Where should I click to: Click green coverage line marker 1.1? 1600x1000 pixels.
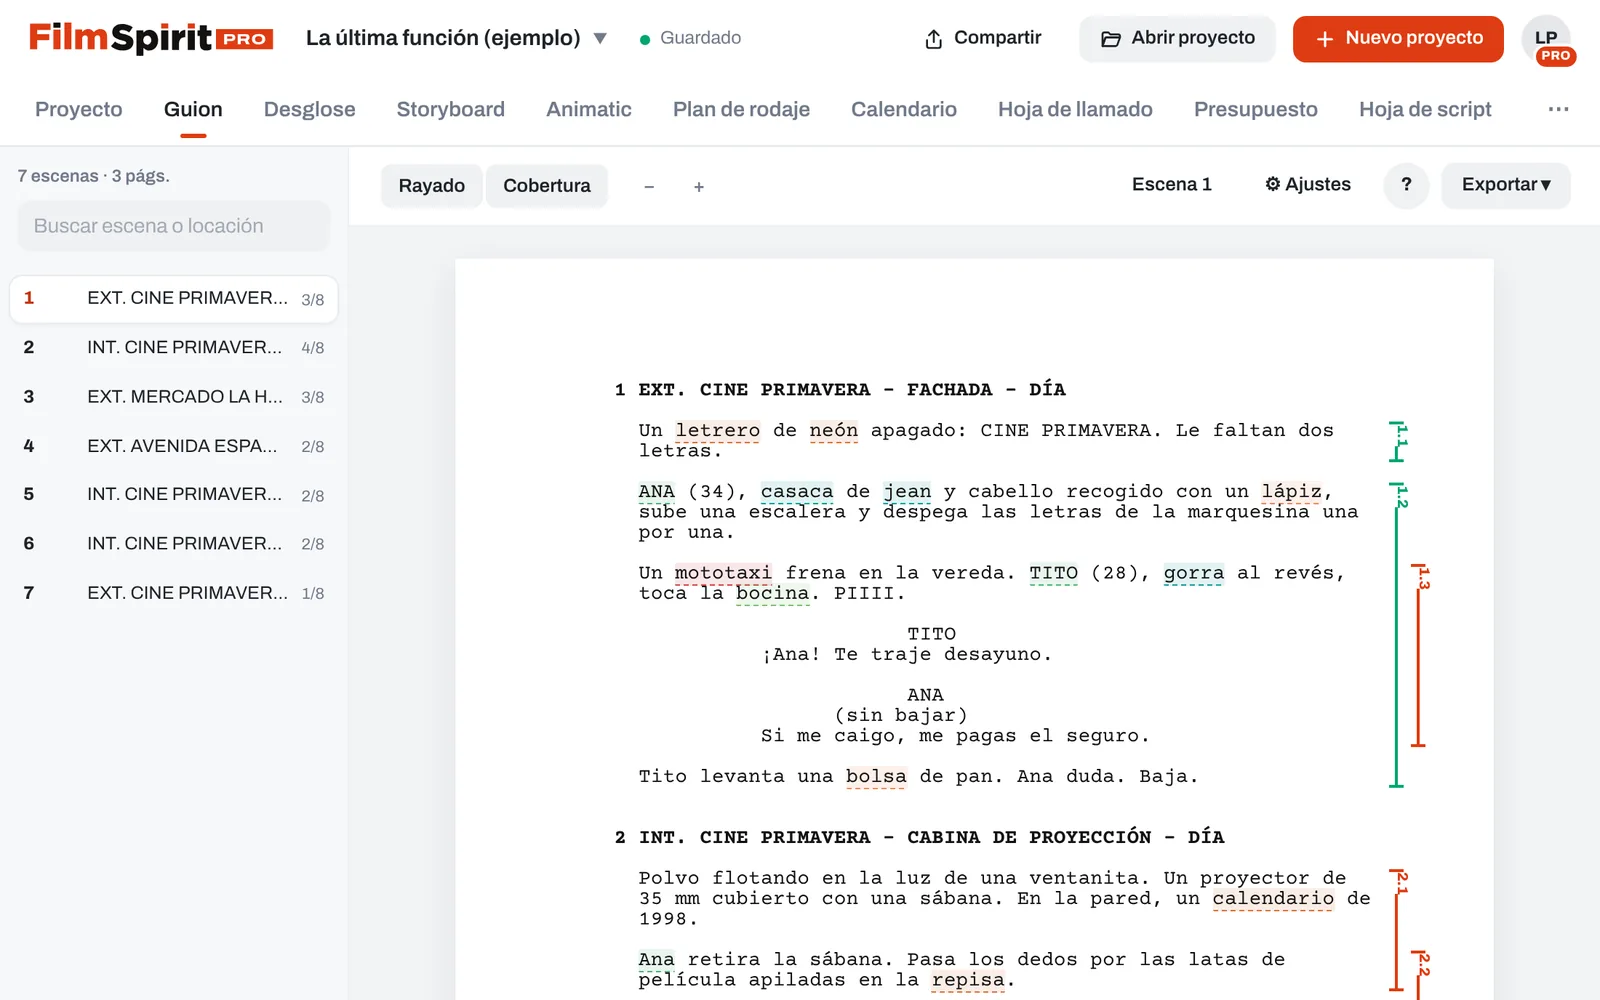[1399, 441]
